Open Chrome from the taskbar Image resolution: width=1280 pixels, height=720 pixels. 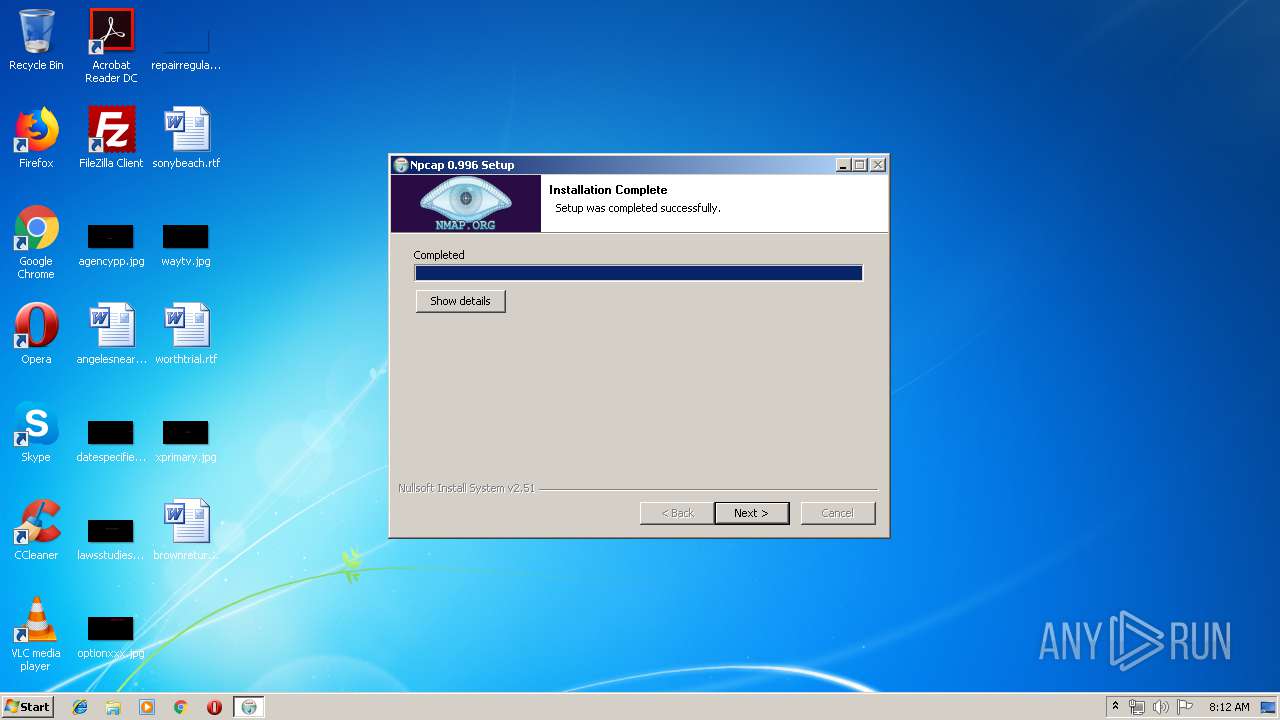[x=181, y=707]
